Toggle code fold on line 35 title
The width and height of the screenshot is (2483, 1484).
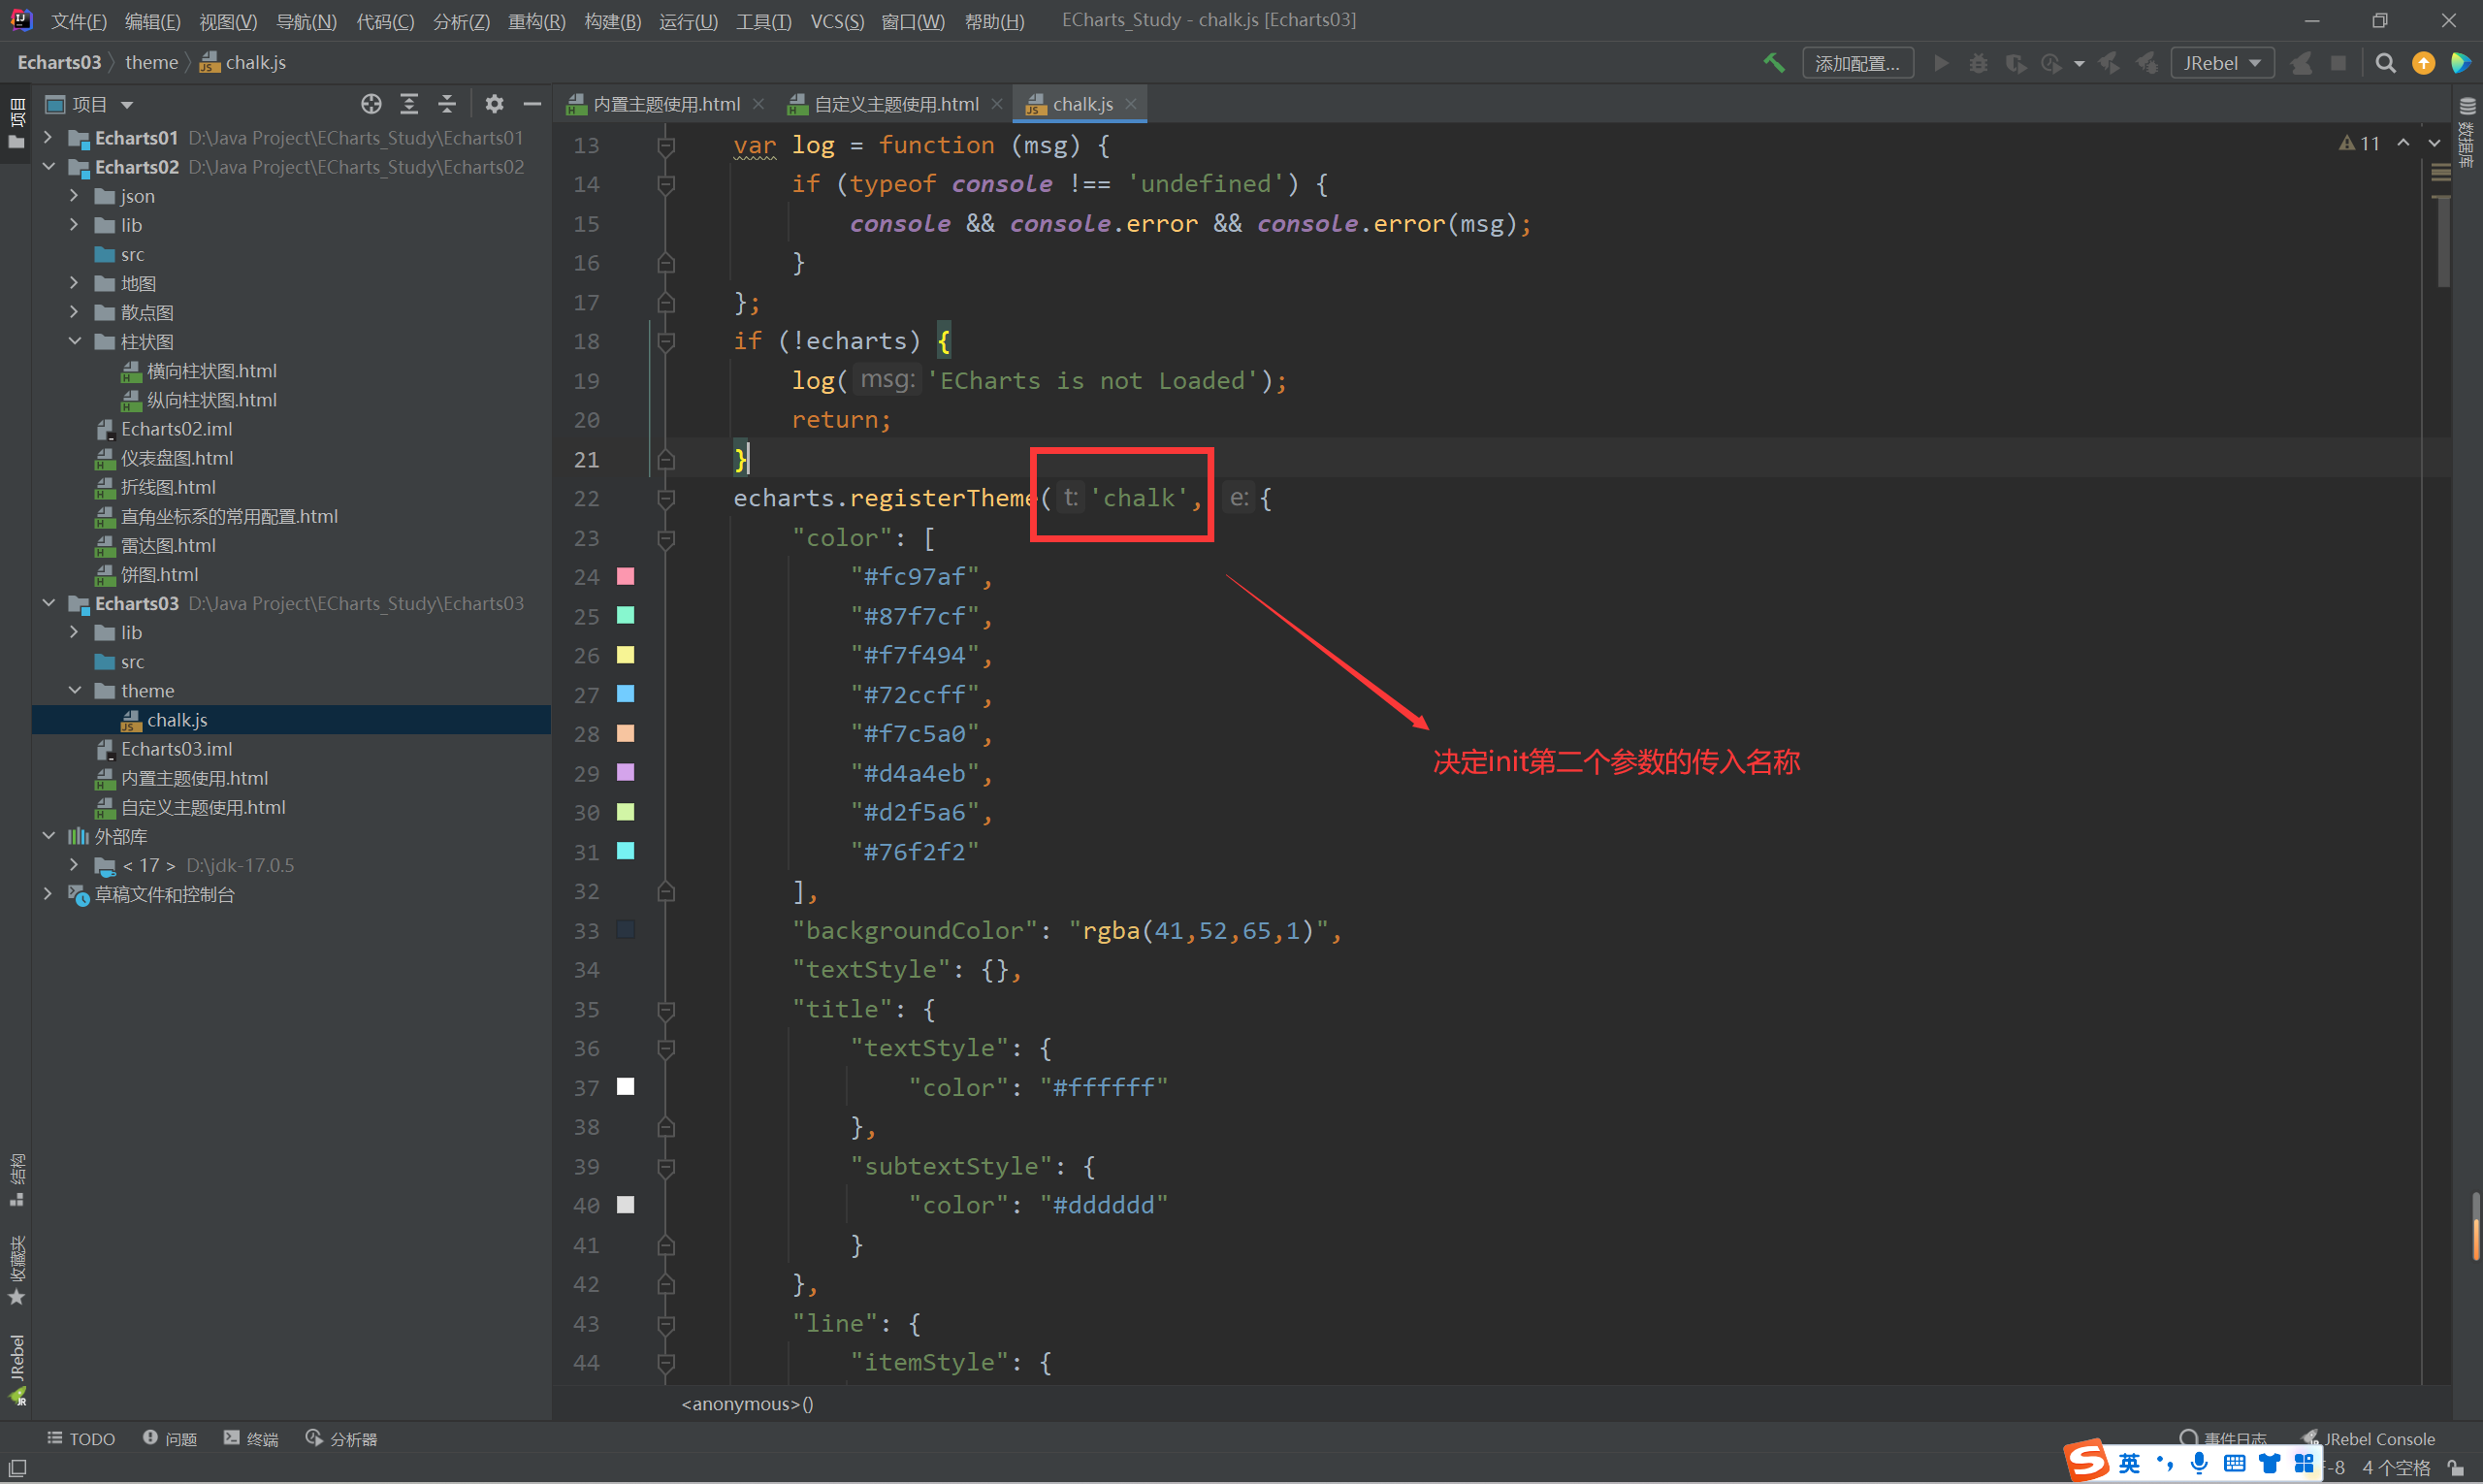coord(666,1009)
